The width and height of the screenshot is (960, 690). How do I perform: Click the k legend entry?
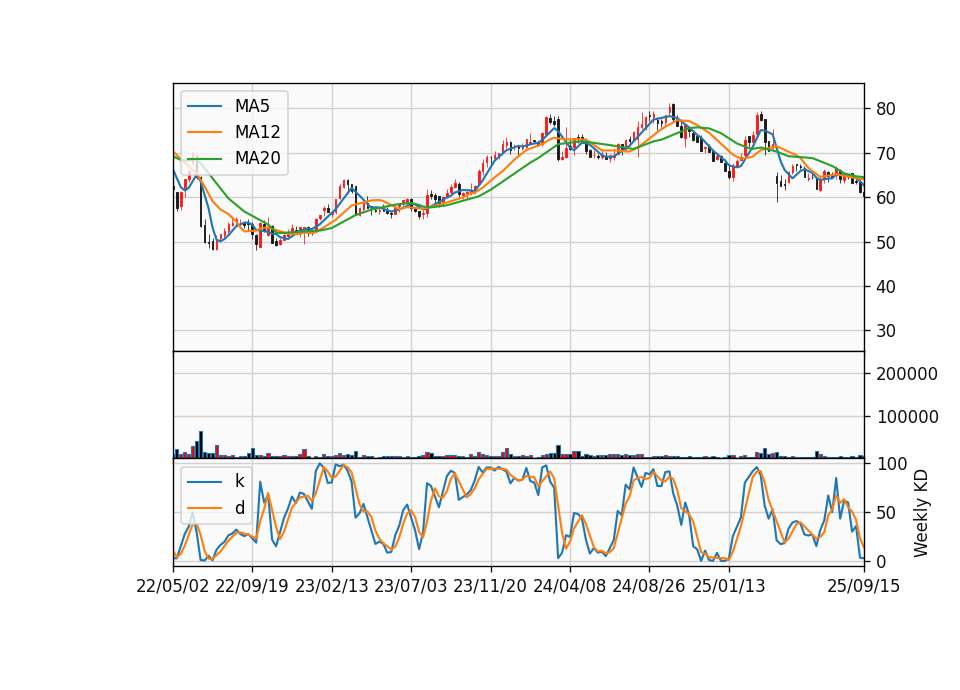(x=216, y=481)
